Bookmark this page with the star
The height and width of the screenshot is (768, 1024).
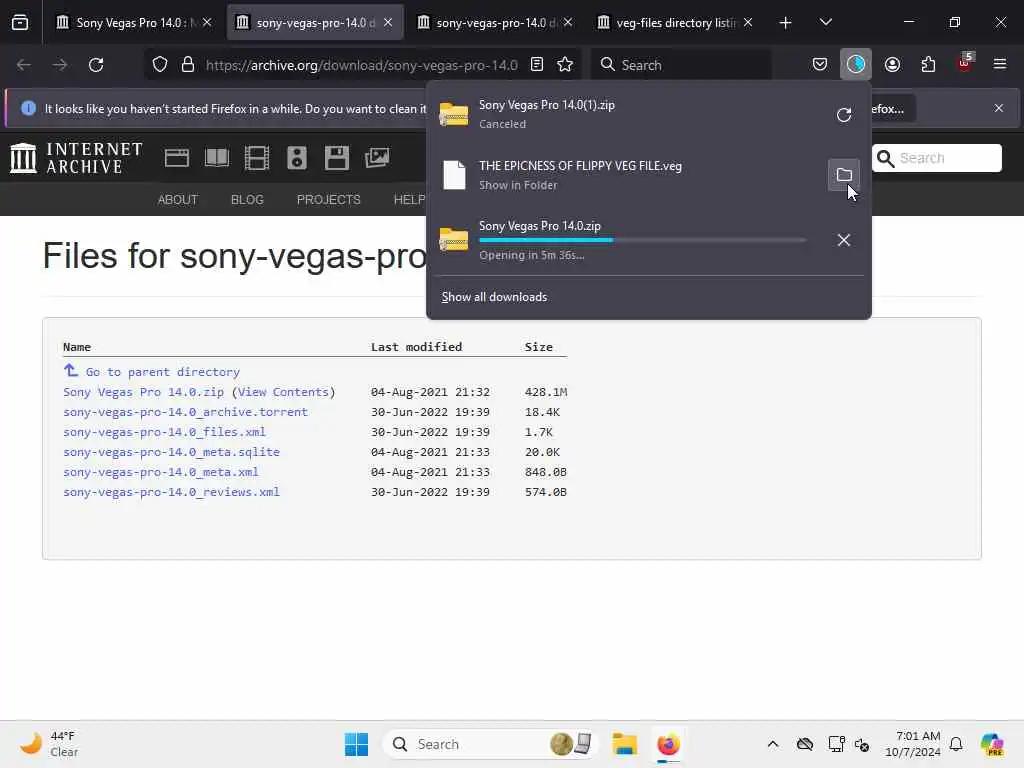(565, 65)
